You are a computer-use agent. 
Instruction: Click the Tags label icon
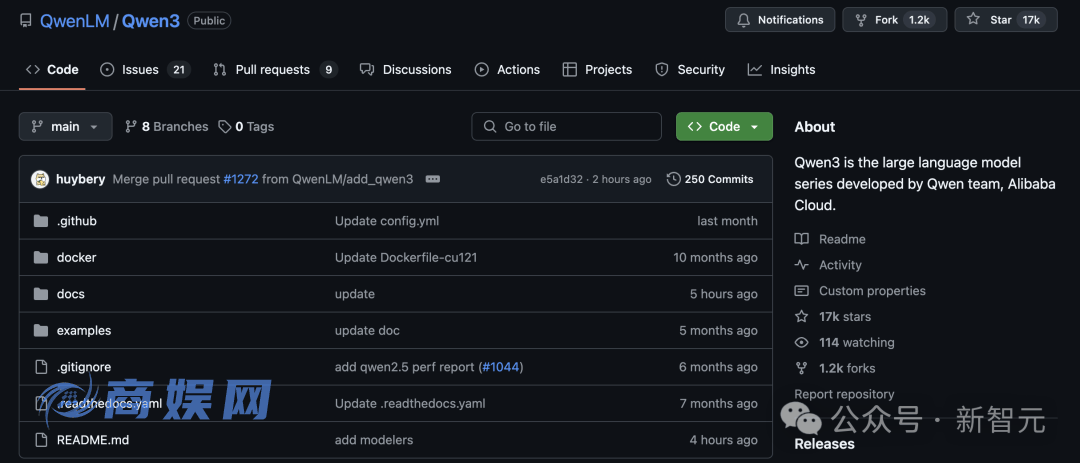(225, 127)
